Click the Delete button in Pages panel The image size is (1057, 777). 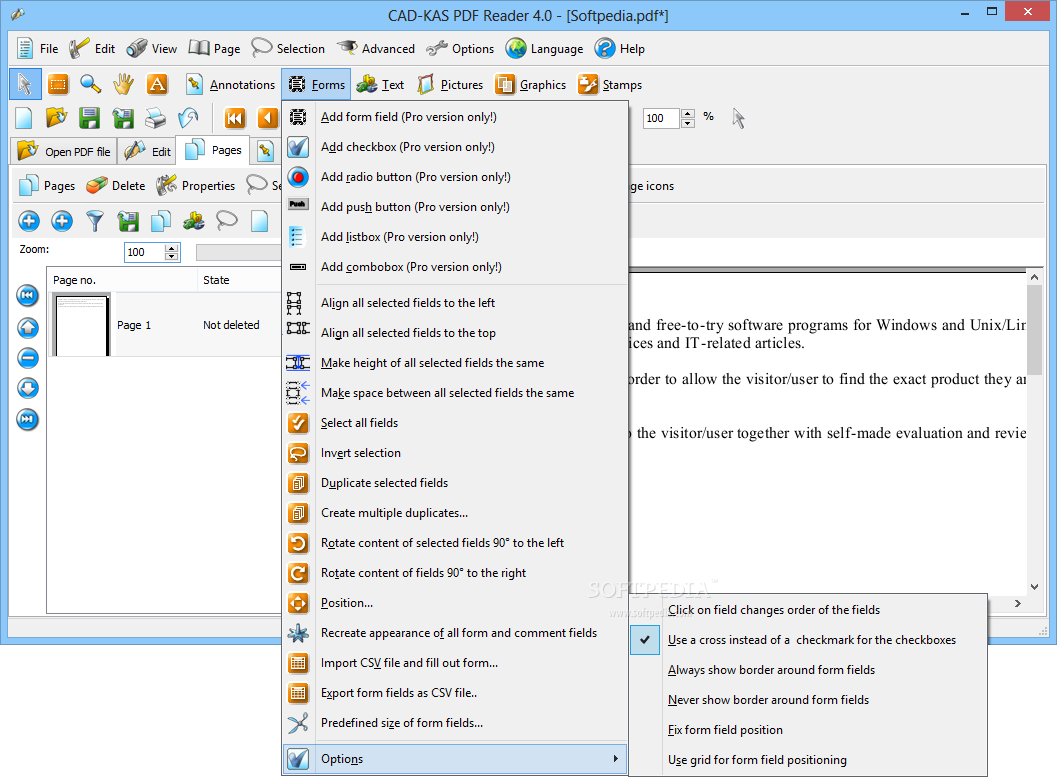coord(115,185)
